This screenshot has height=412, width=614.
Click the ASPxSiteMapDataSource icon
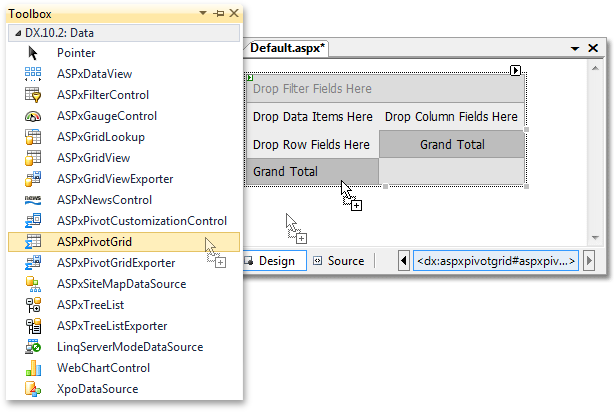(x=33, y=284)
